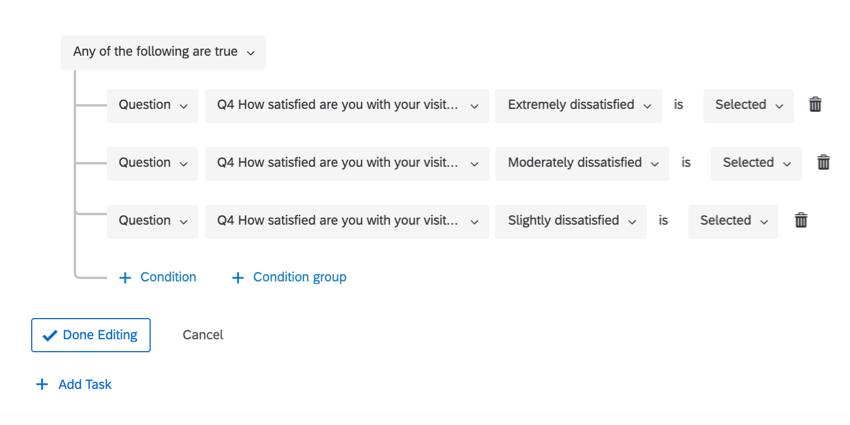Open the Selected dropdown in the first row
Image resolution: width=850 pixels, height=425 pixels.
pos(748,105)
